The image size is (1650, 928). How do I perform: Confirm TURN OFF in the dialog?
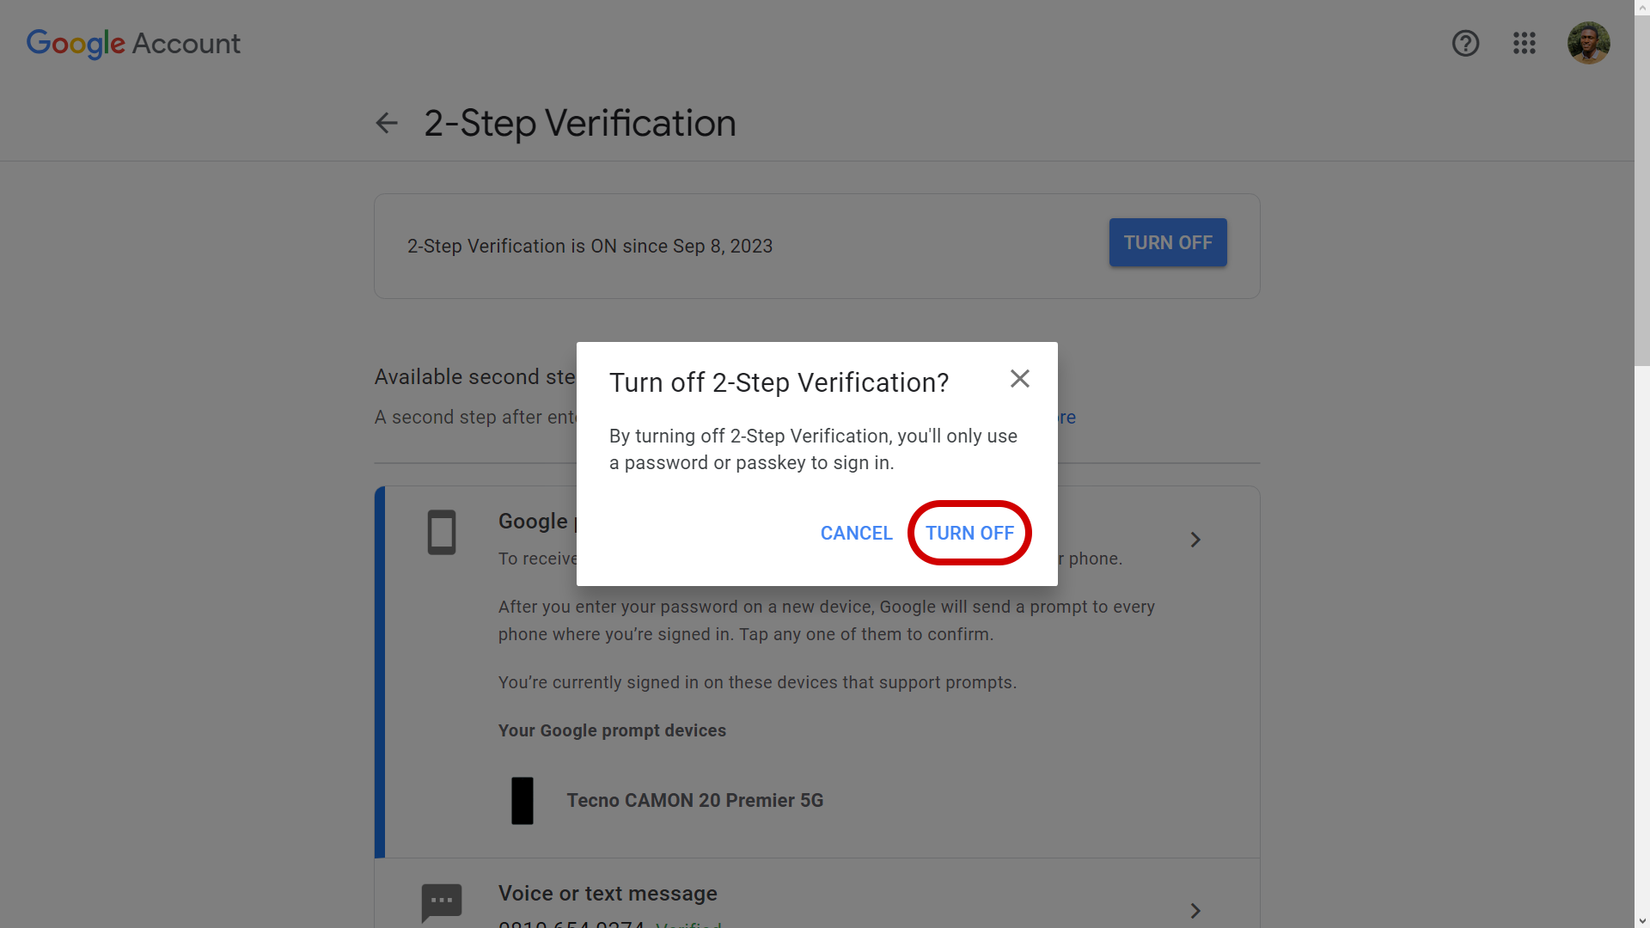(969, 533)
